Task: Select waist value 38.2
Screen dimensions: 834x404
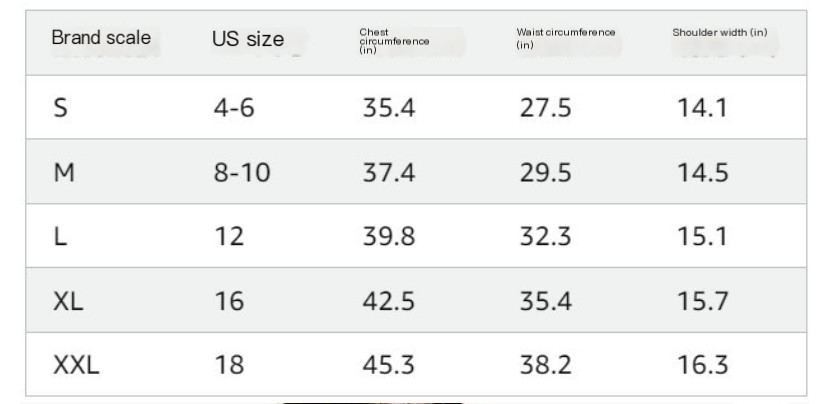Action: tap(545, 365)
